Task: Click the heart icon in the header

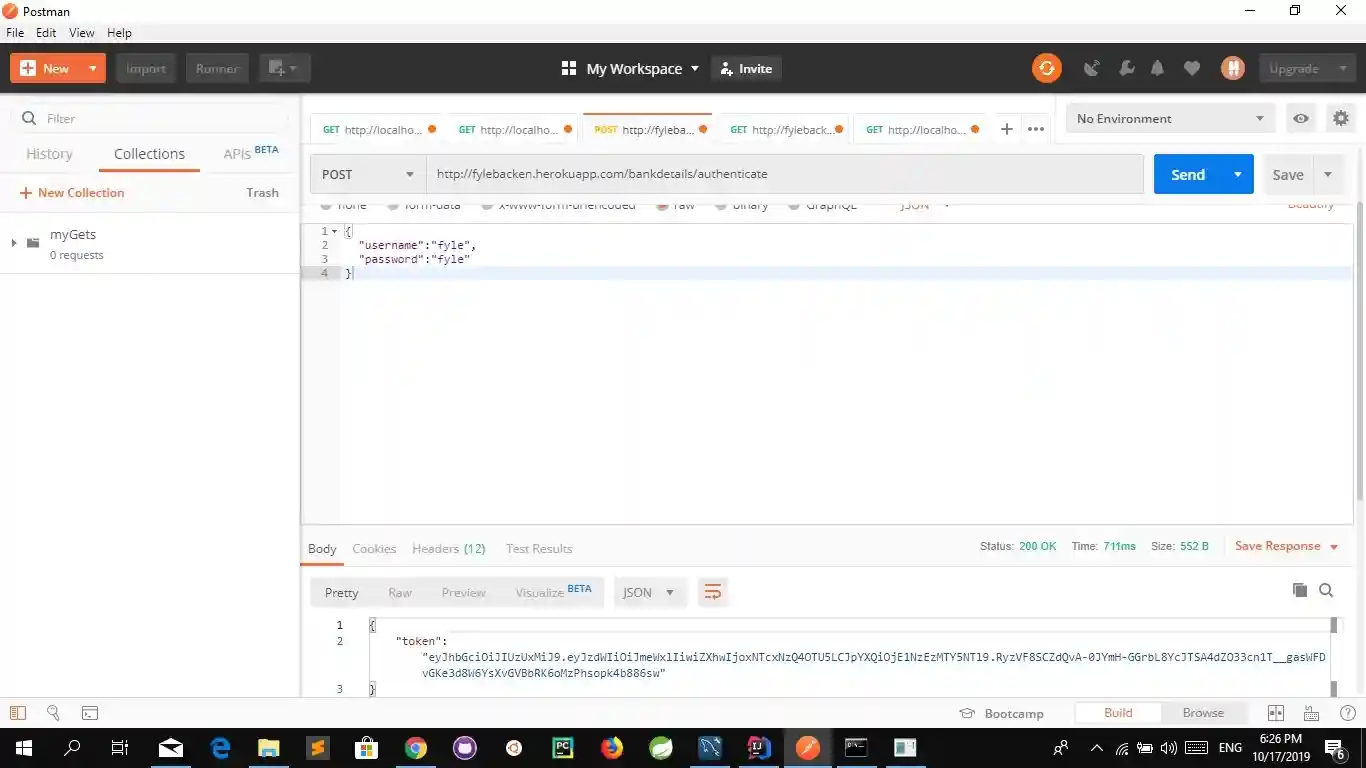Action: pos(1191,68)
